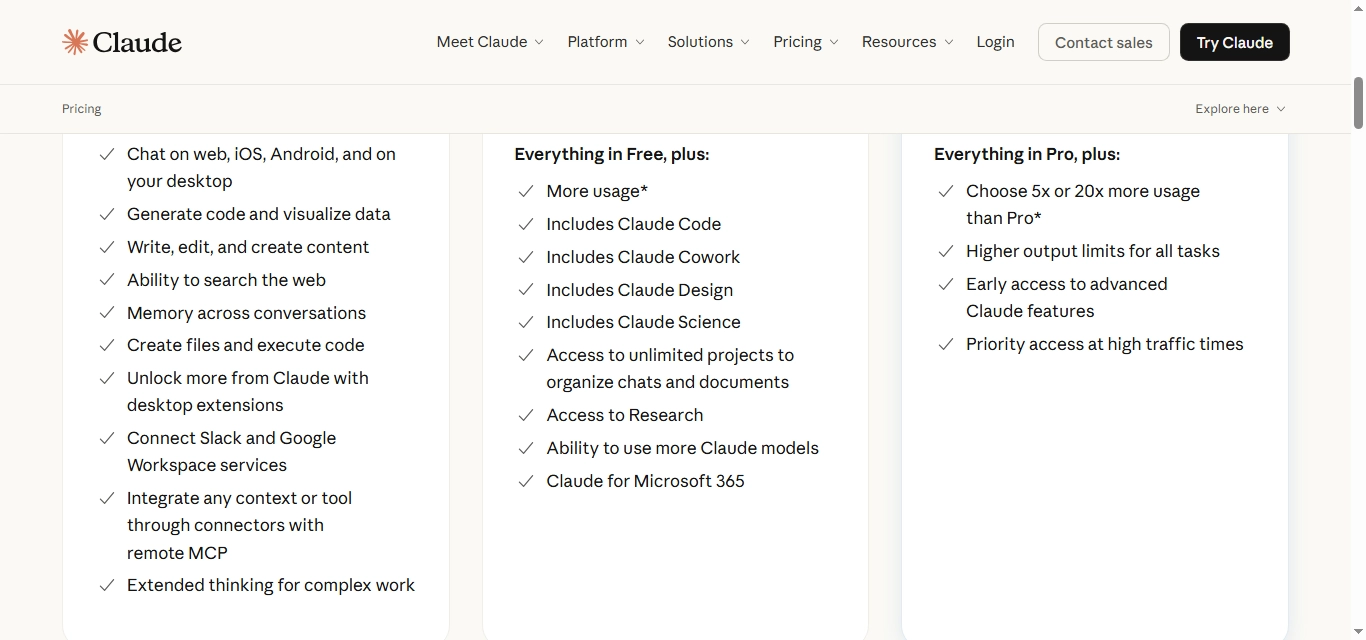Click the 'Includes Claude Code' text
The width and height of the screenshot is (1366, 640).
pos(634,224)
